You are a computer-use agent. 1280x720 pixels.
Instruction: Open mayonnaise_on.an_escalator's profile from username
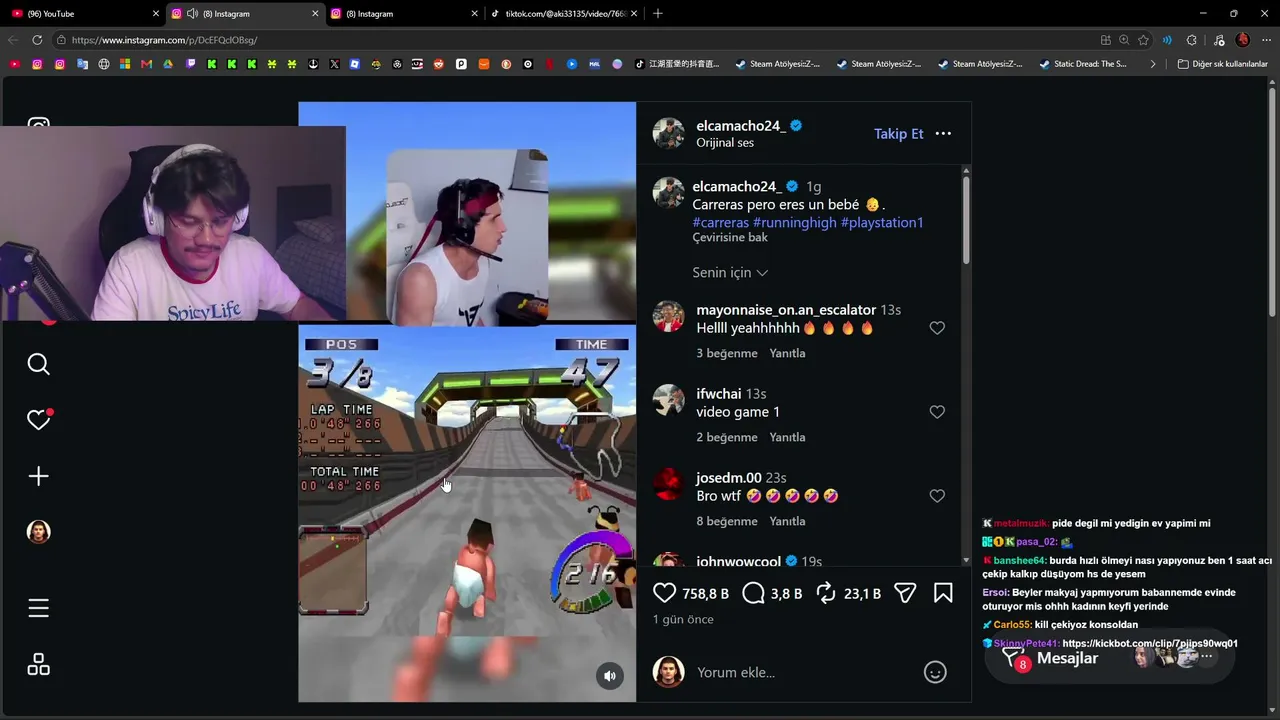click(786, 310)
